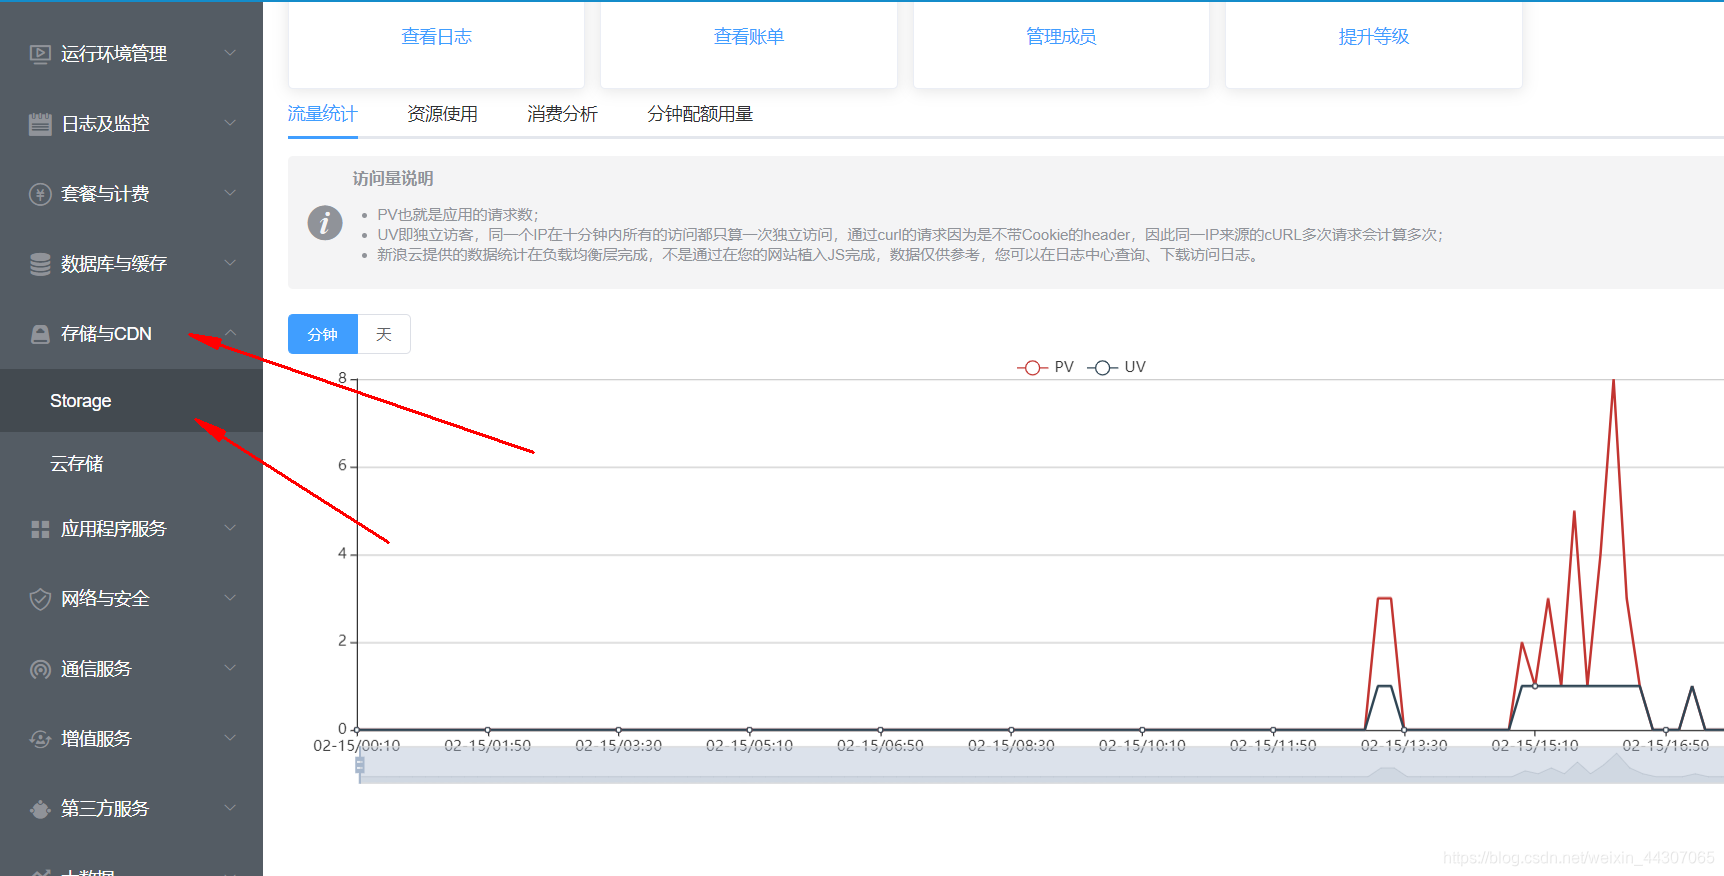Viewport: 1724px width, 876px height.
Task: Click the PV peak point at value 8
Action: (x=1613, y=380)
